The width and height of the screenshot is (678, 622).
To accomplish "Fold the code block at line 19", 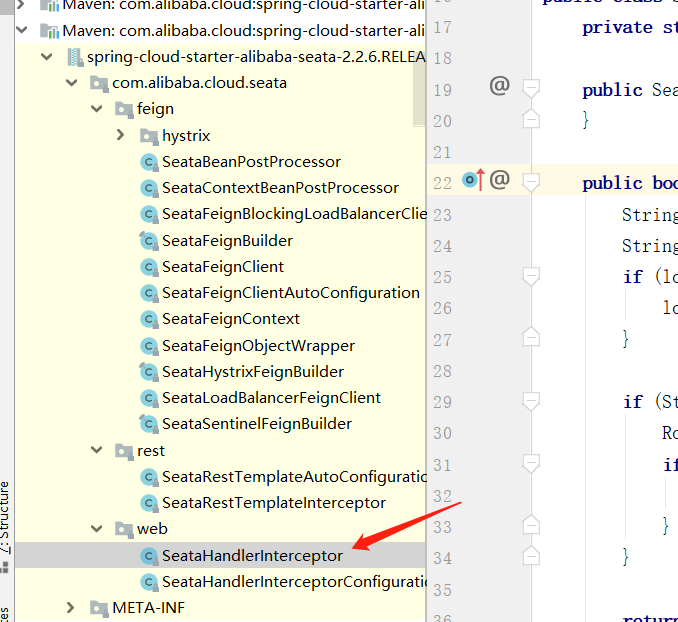I will (531, 89).
